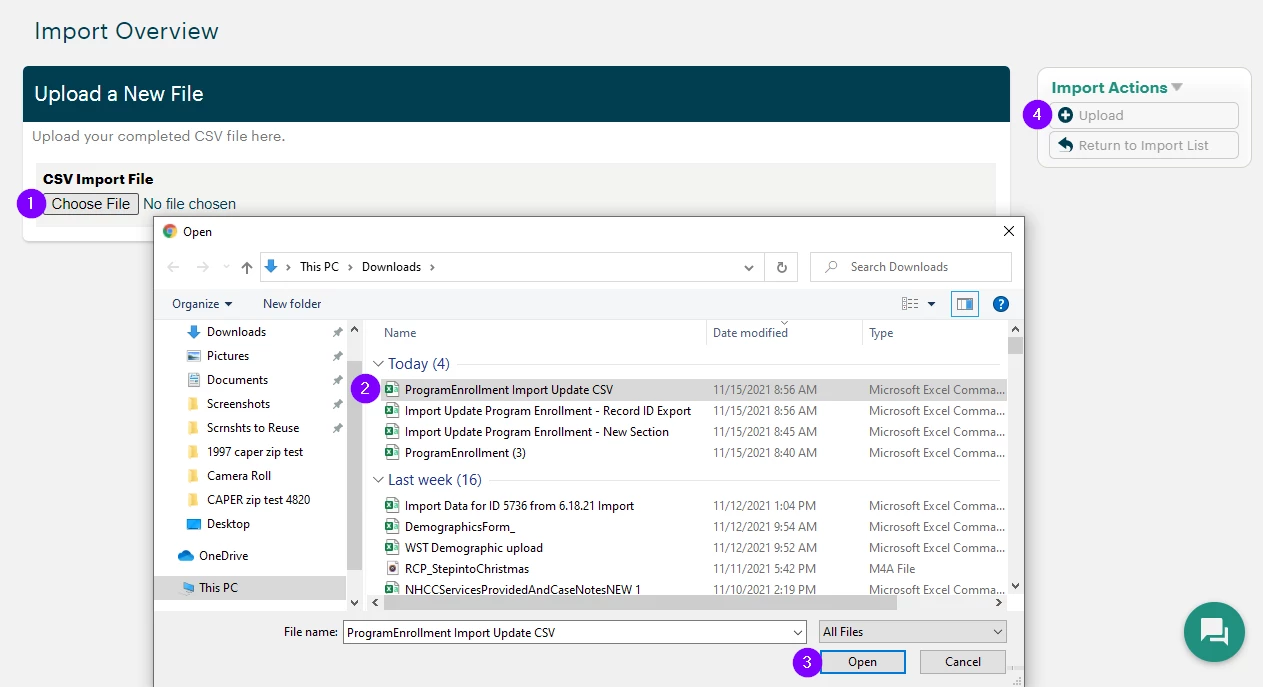Open view options dropdown arrow
The height and width of the screenshot is (687, 1263).
932,304
